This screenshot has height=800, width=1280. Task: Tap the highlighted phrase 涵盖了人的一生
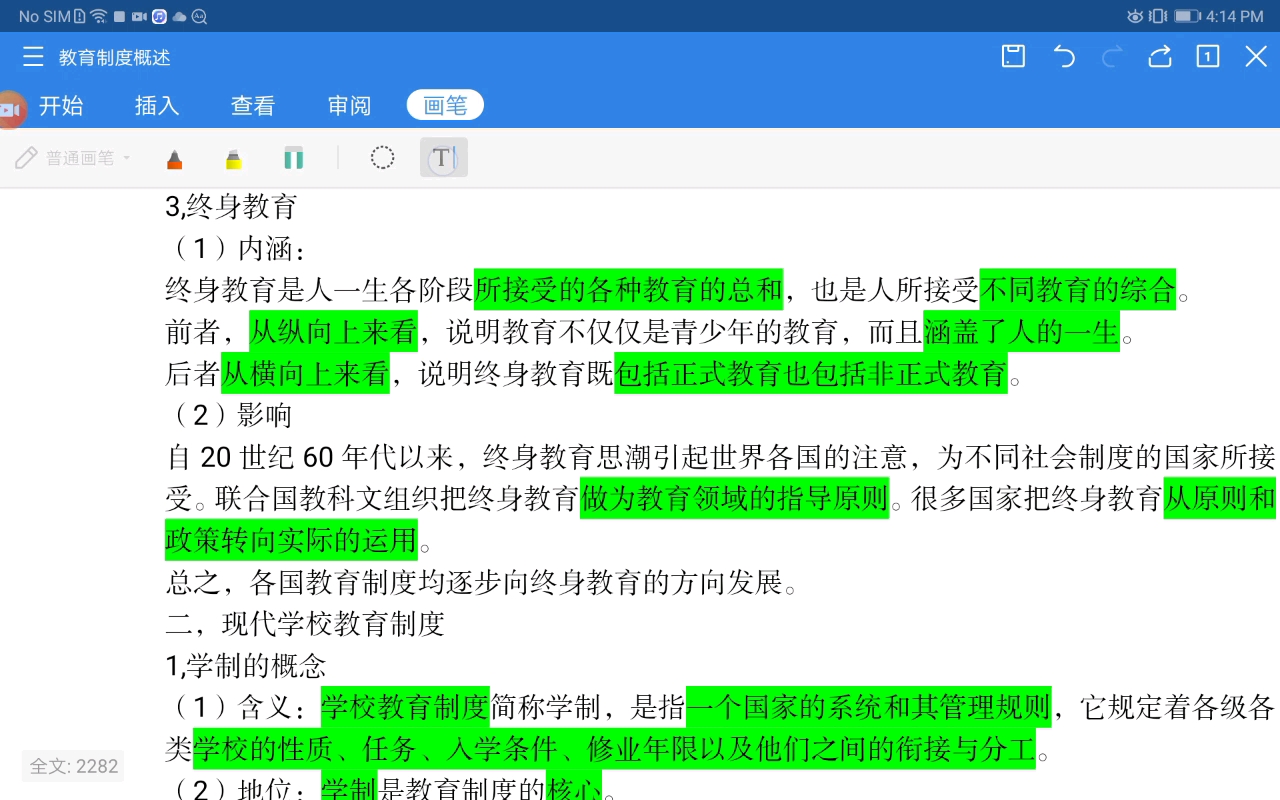(x=1021, y=332)
